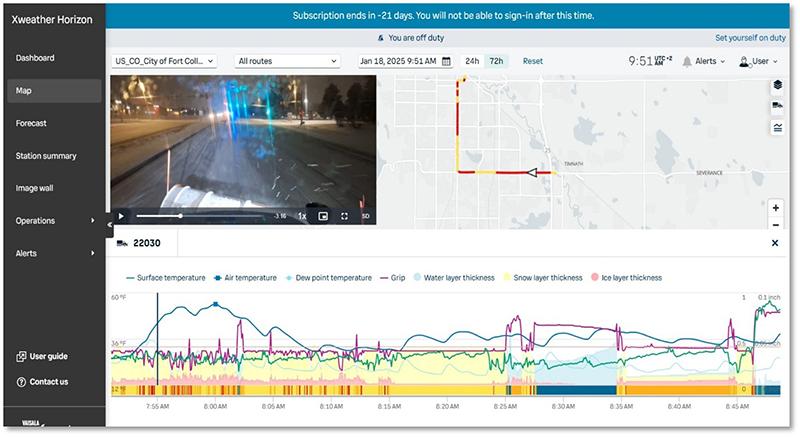Click the user avatar icon

744,62
